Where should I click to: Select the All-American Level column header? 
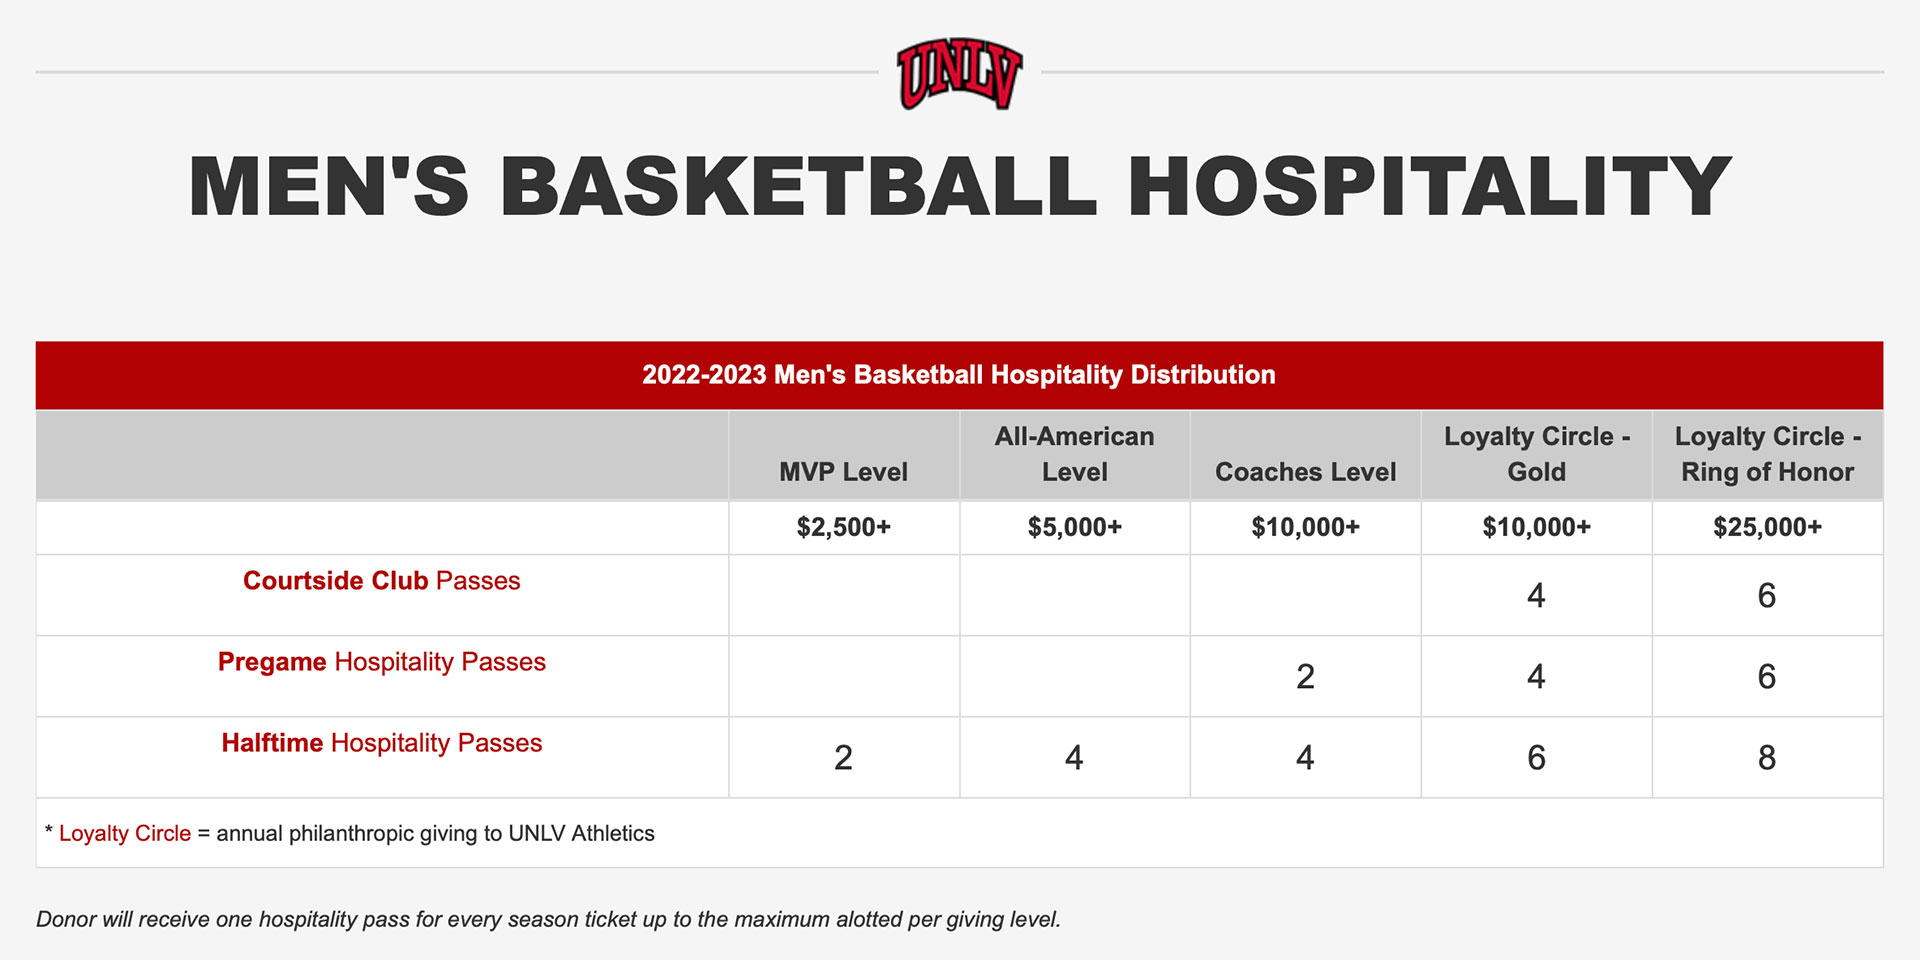(x=1074, y=454)
